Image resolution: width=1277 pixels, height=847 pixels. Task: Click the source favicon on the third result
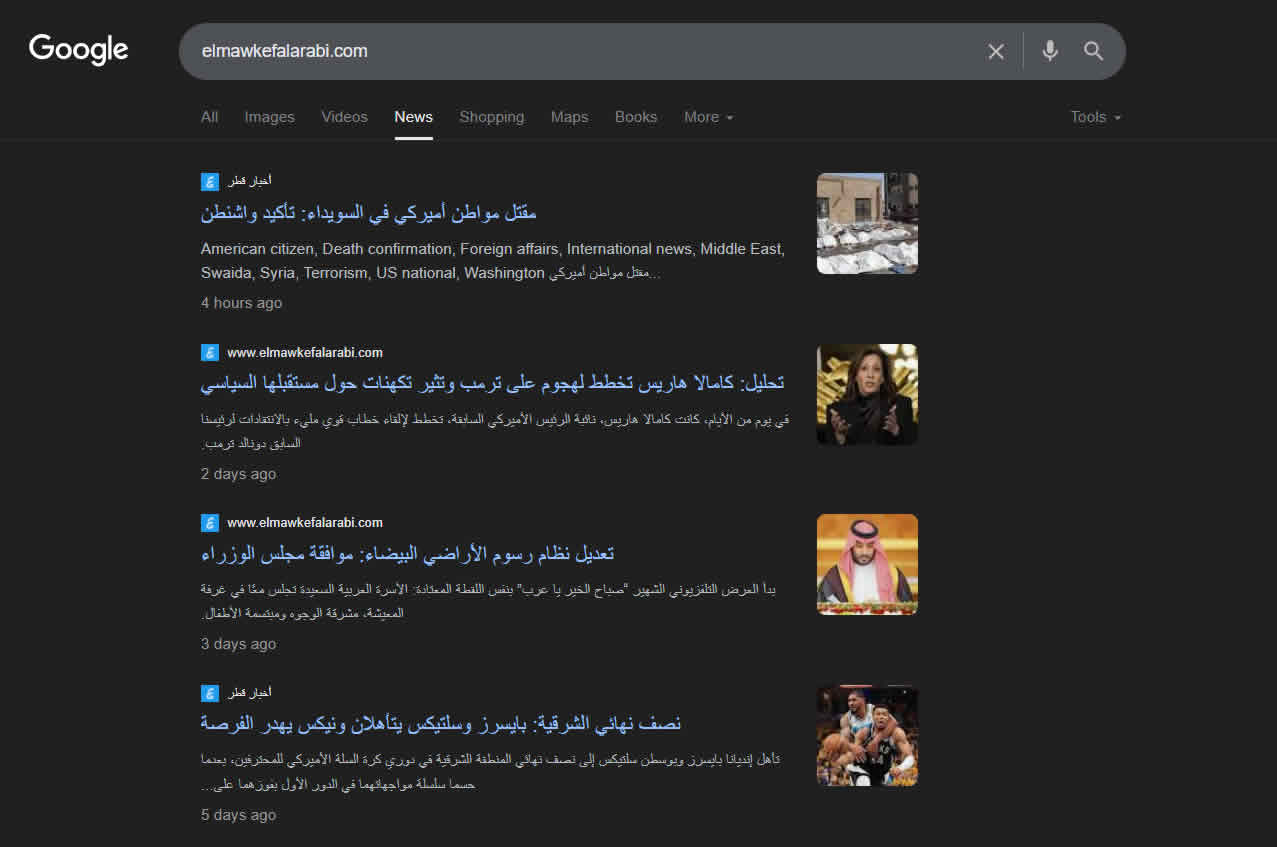(x=209, y=522)
